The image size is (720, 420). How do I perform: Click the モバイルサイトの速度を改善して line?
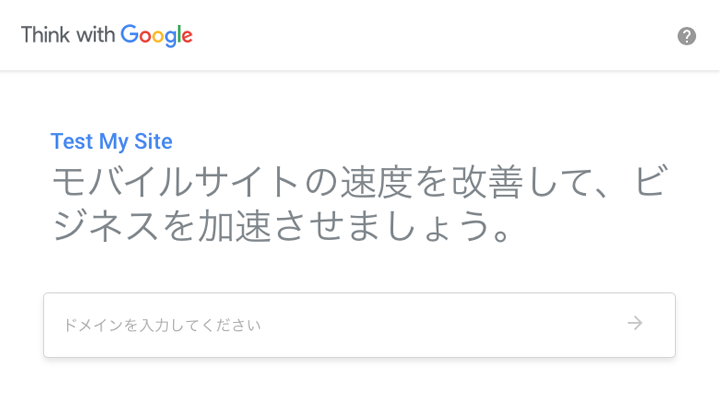(360, 182)
